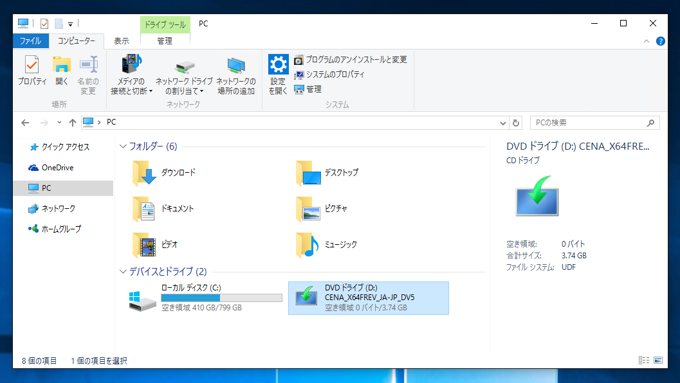The height and width of the screenshot is (383, 680).
Task: Click the 開く (Open) ribbon icon
Action: click(62, 70)
